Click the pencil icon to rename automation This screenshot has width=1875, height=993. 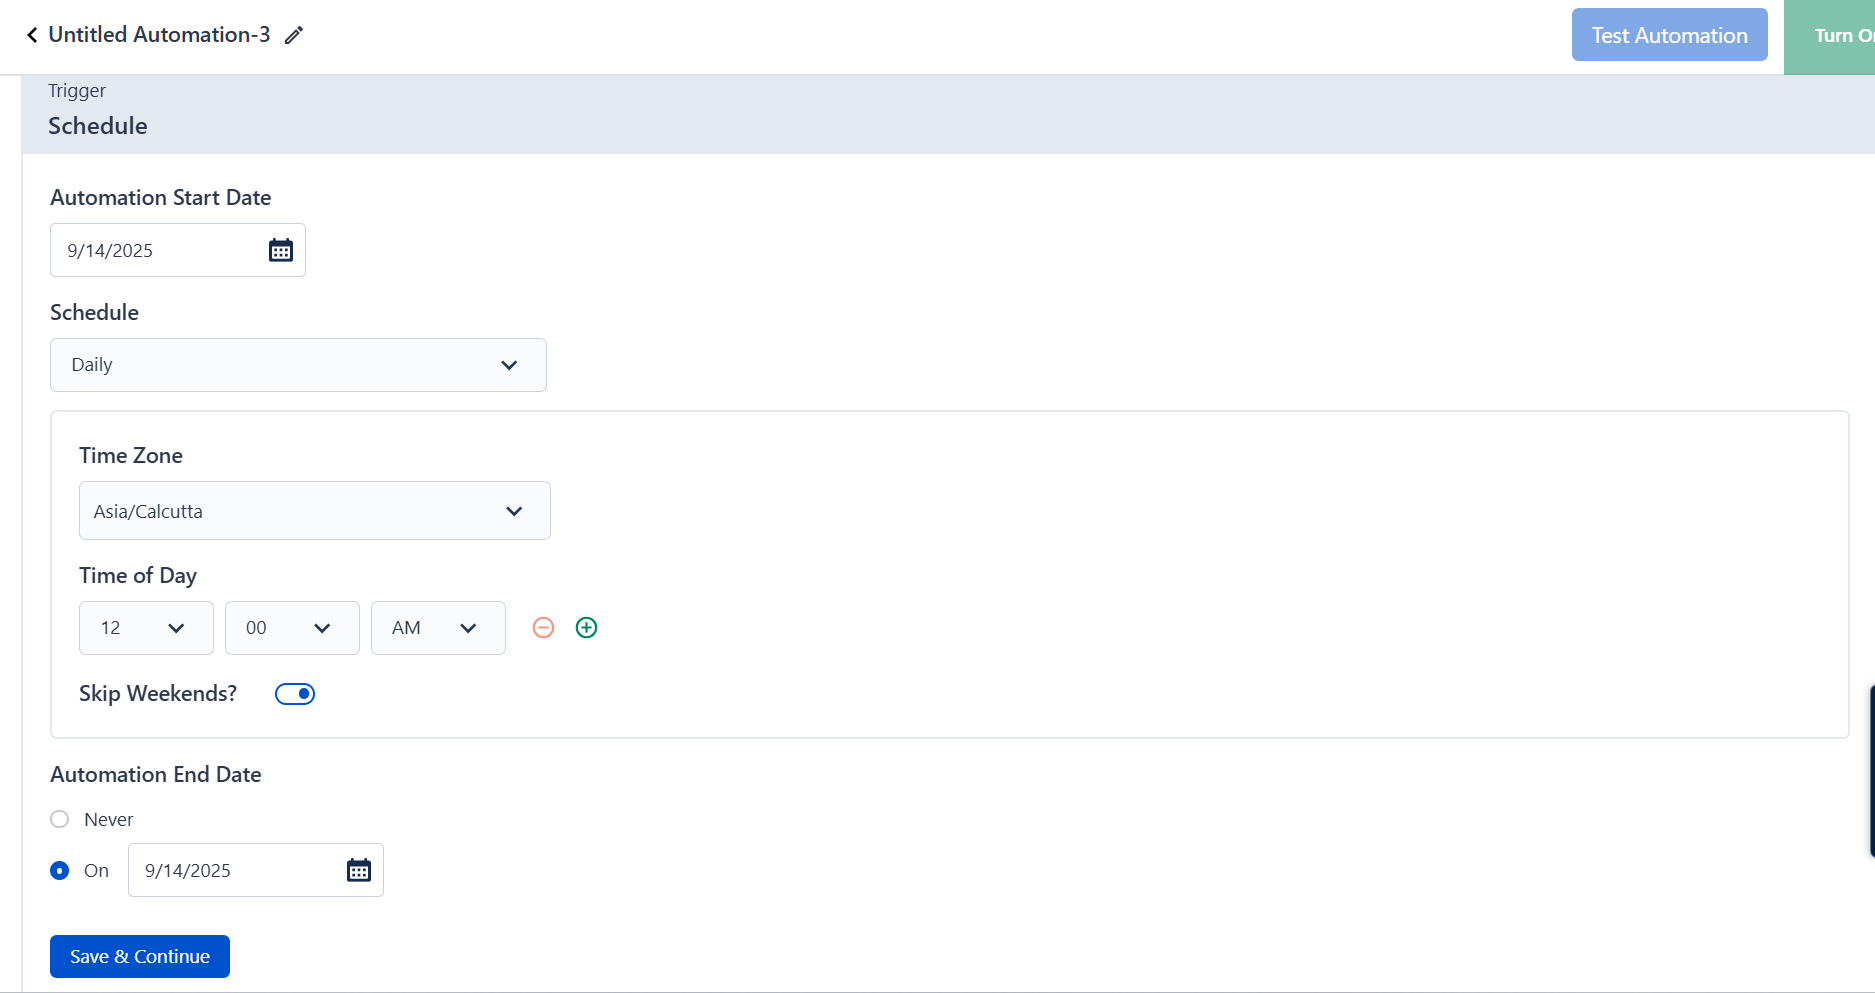tap(294, 35)
